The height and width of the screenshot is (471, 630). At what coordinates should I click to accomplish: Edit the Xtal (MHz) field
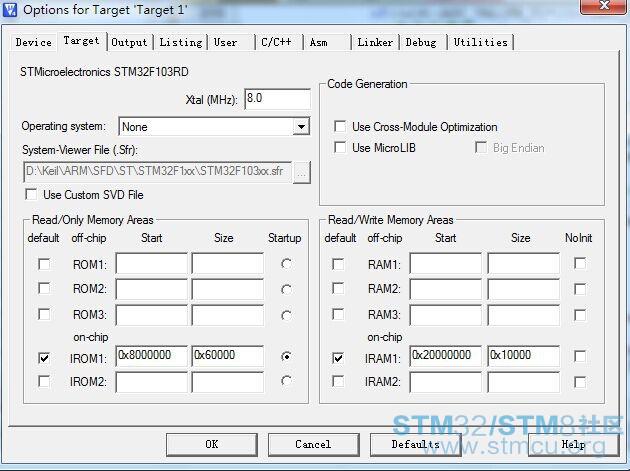(277, 98)
